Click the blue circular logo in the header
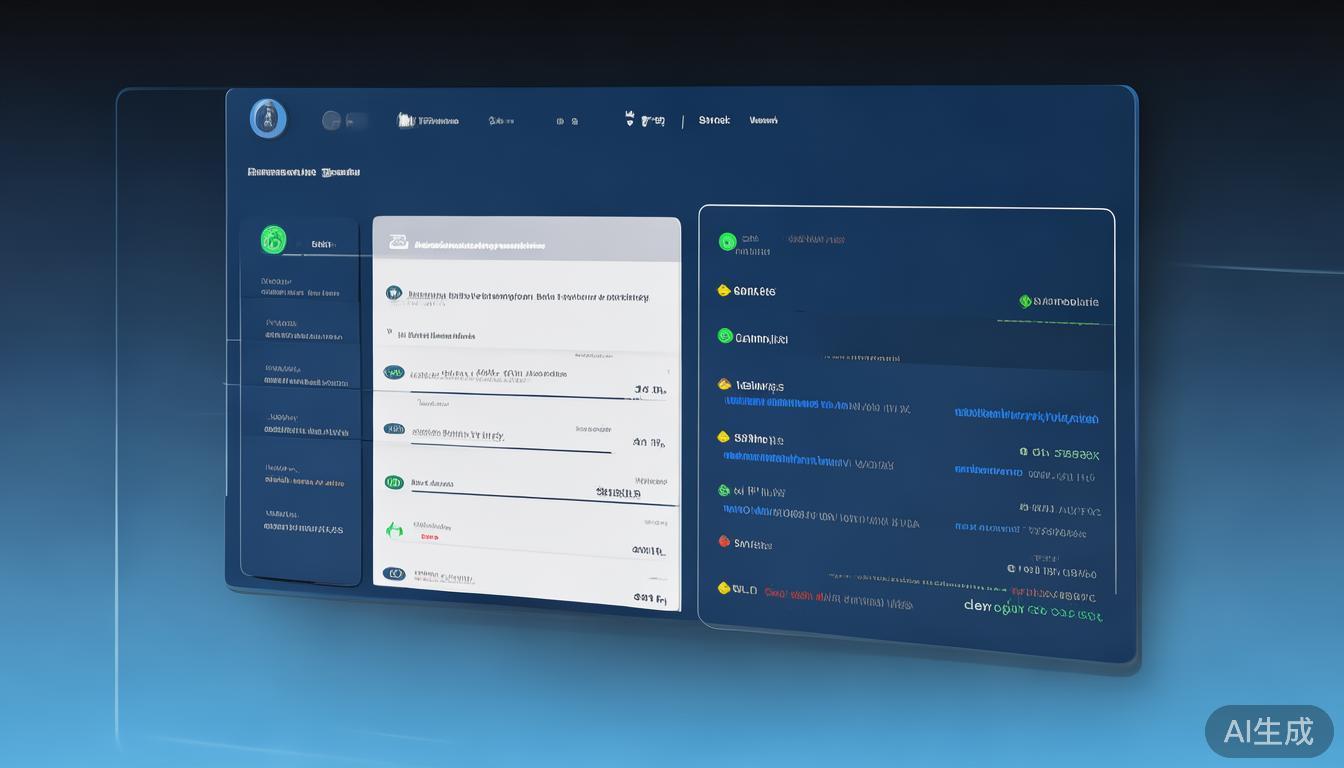The image size is (1344, 768). [268, 119]
